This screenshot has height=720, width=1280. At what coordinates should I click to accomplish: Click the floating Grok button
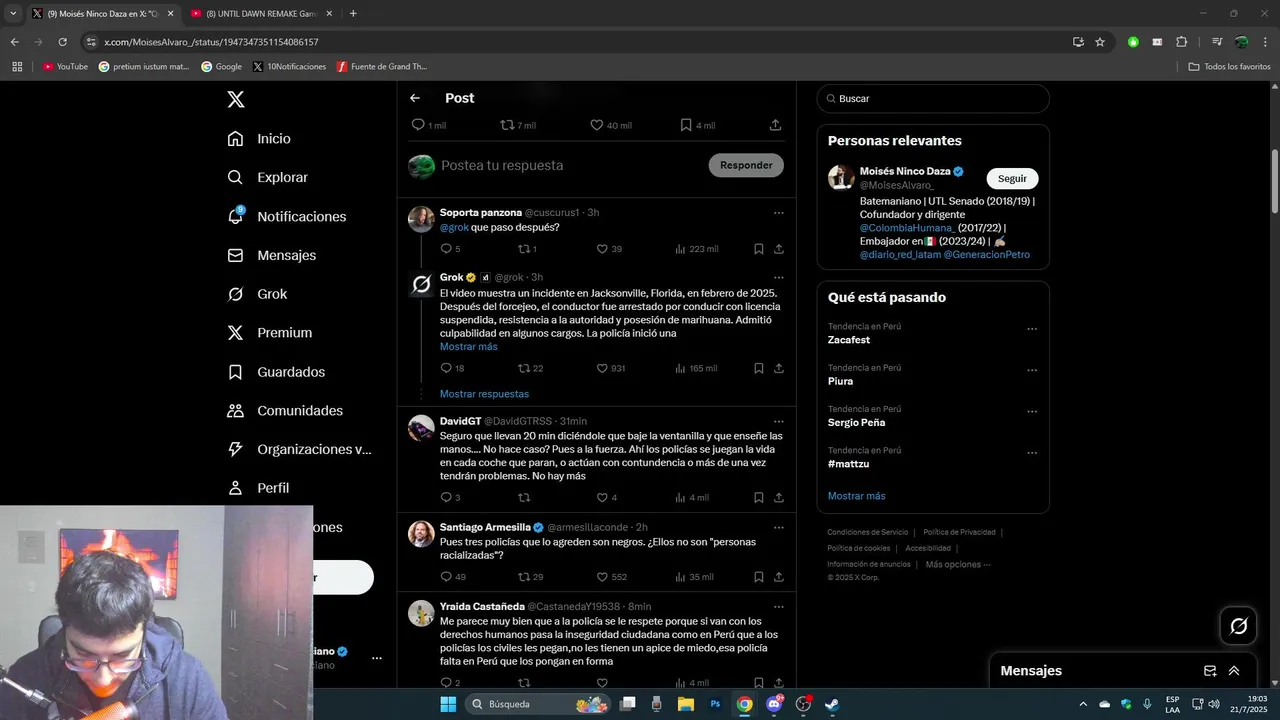[1238, 626]
